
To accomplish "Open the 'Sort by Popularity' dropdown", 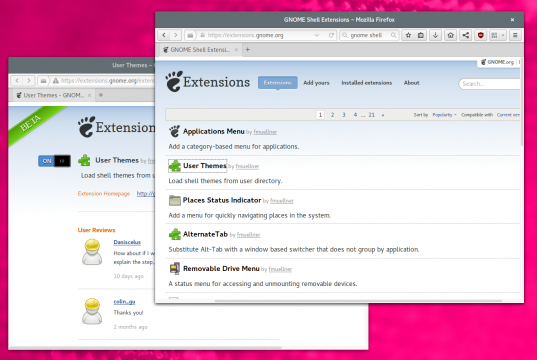I will pyautogui.click(x=444, y=115).
